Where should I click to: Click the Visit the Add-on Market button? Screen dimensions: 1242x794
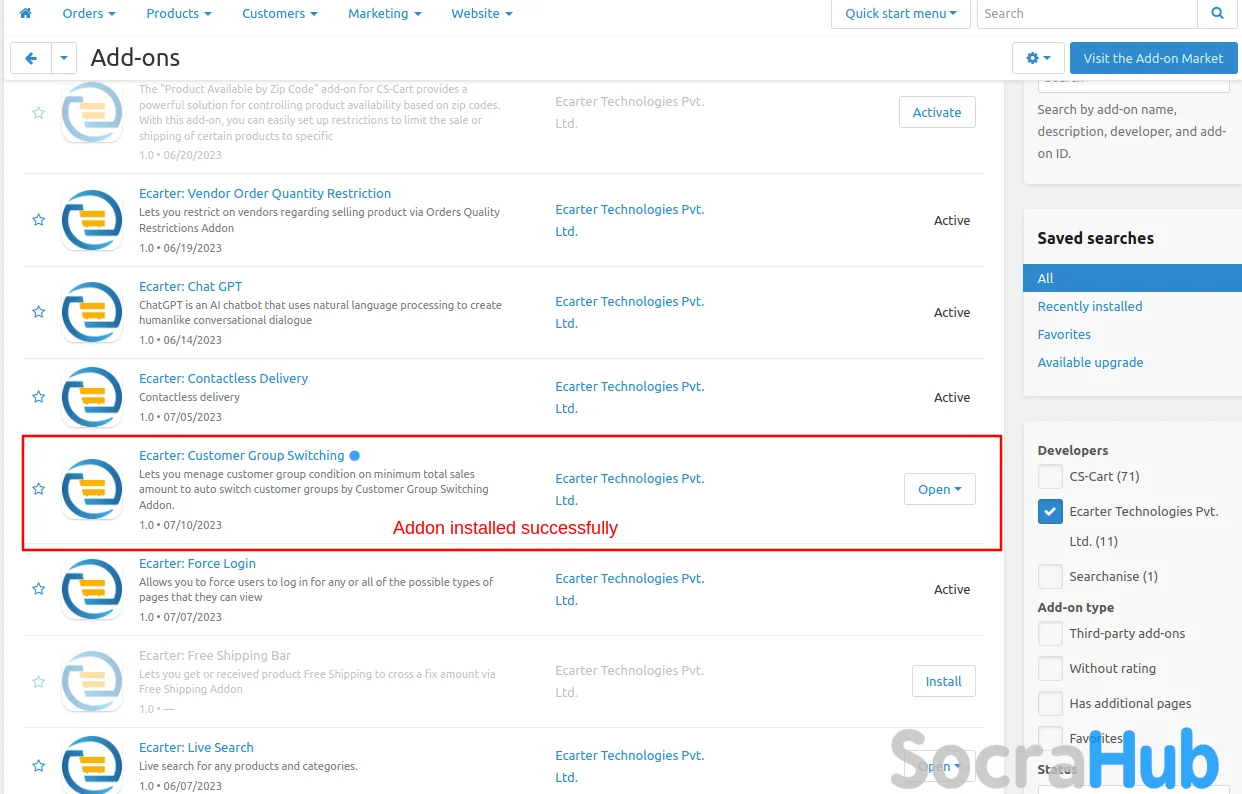[1153, 58]
